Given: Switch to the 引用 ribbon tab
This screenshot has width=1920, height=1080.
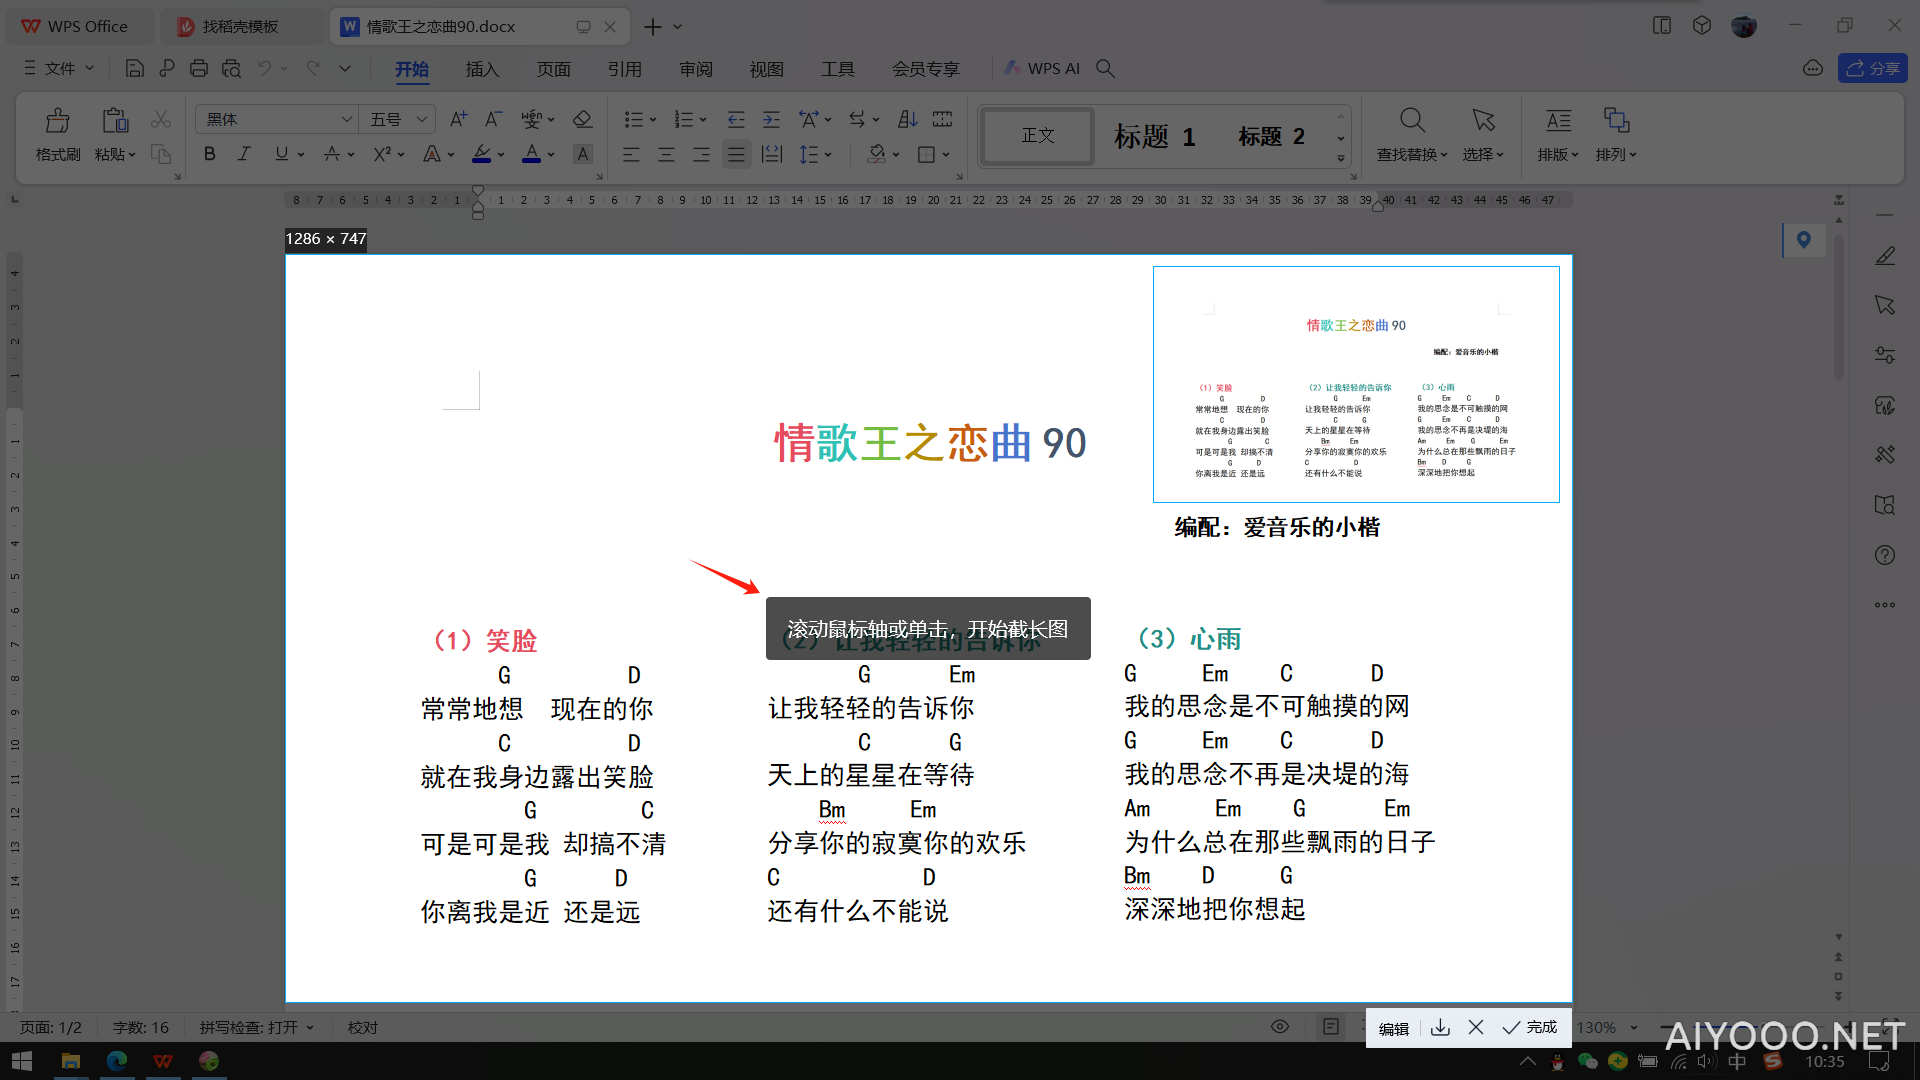Looking at the screenshot, I should pyautogui.click(x=625, y=69).
